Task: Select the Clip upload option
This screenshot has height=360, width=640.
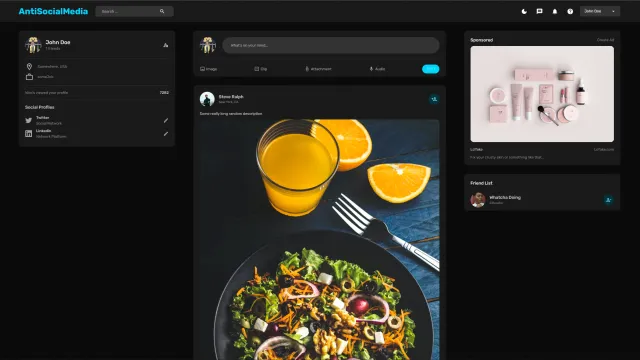Action: point(260,69)
